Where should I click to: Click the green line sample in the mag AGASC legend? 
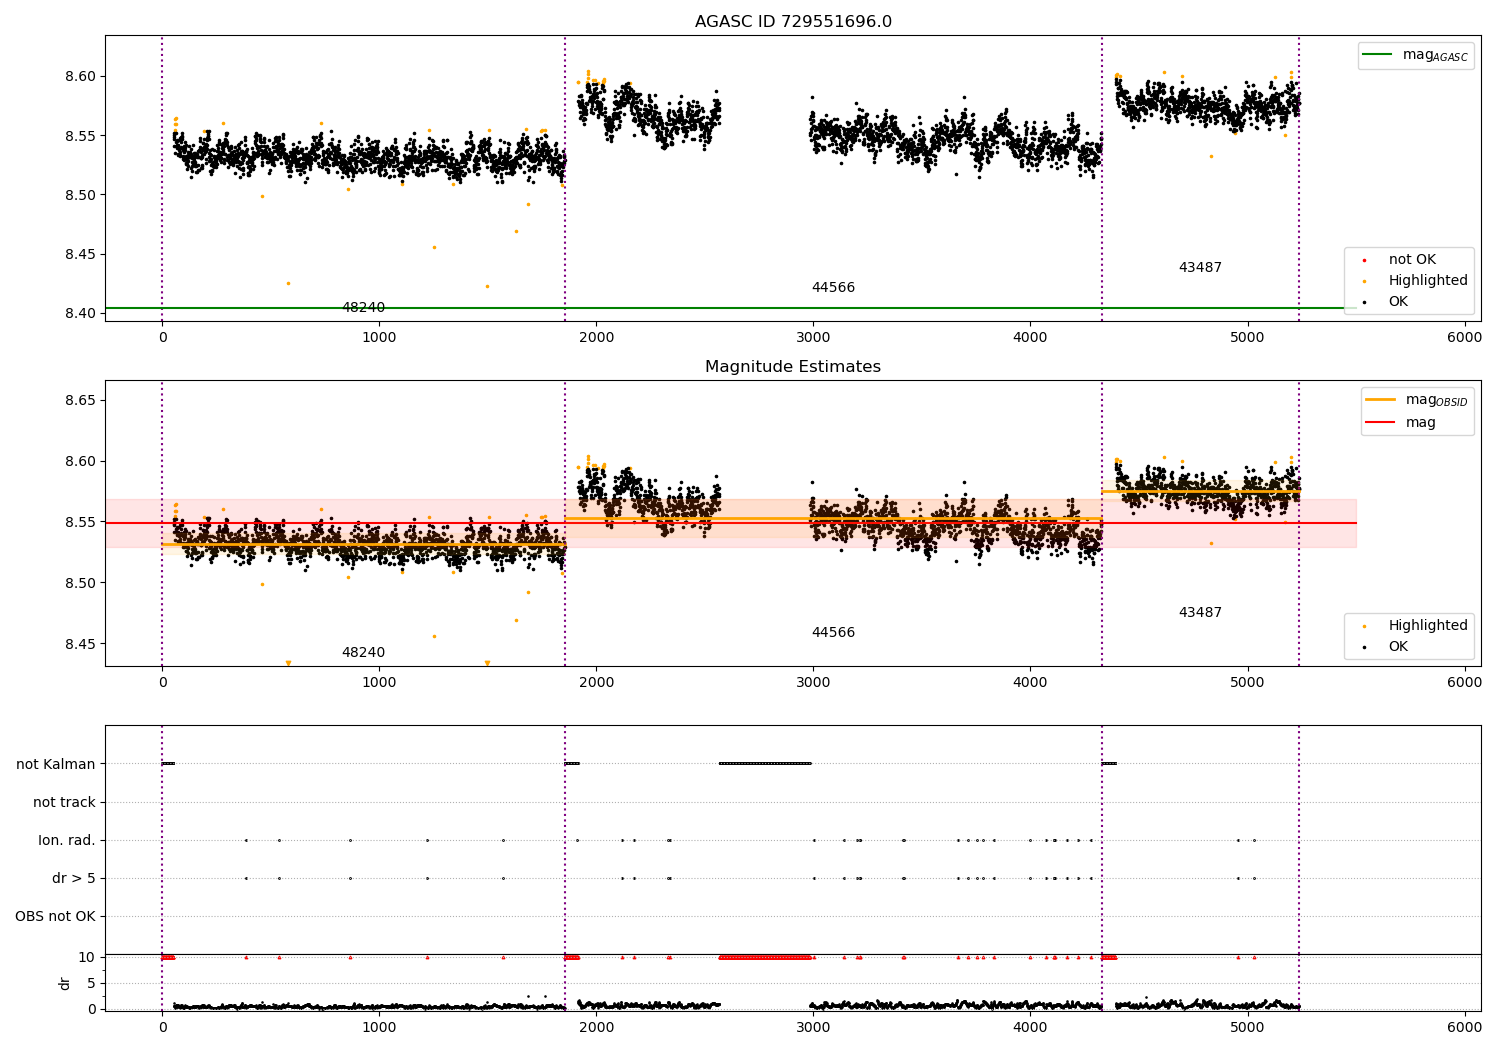tap(1379, 55)
